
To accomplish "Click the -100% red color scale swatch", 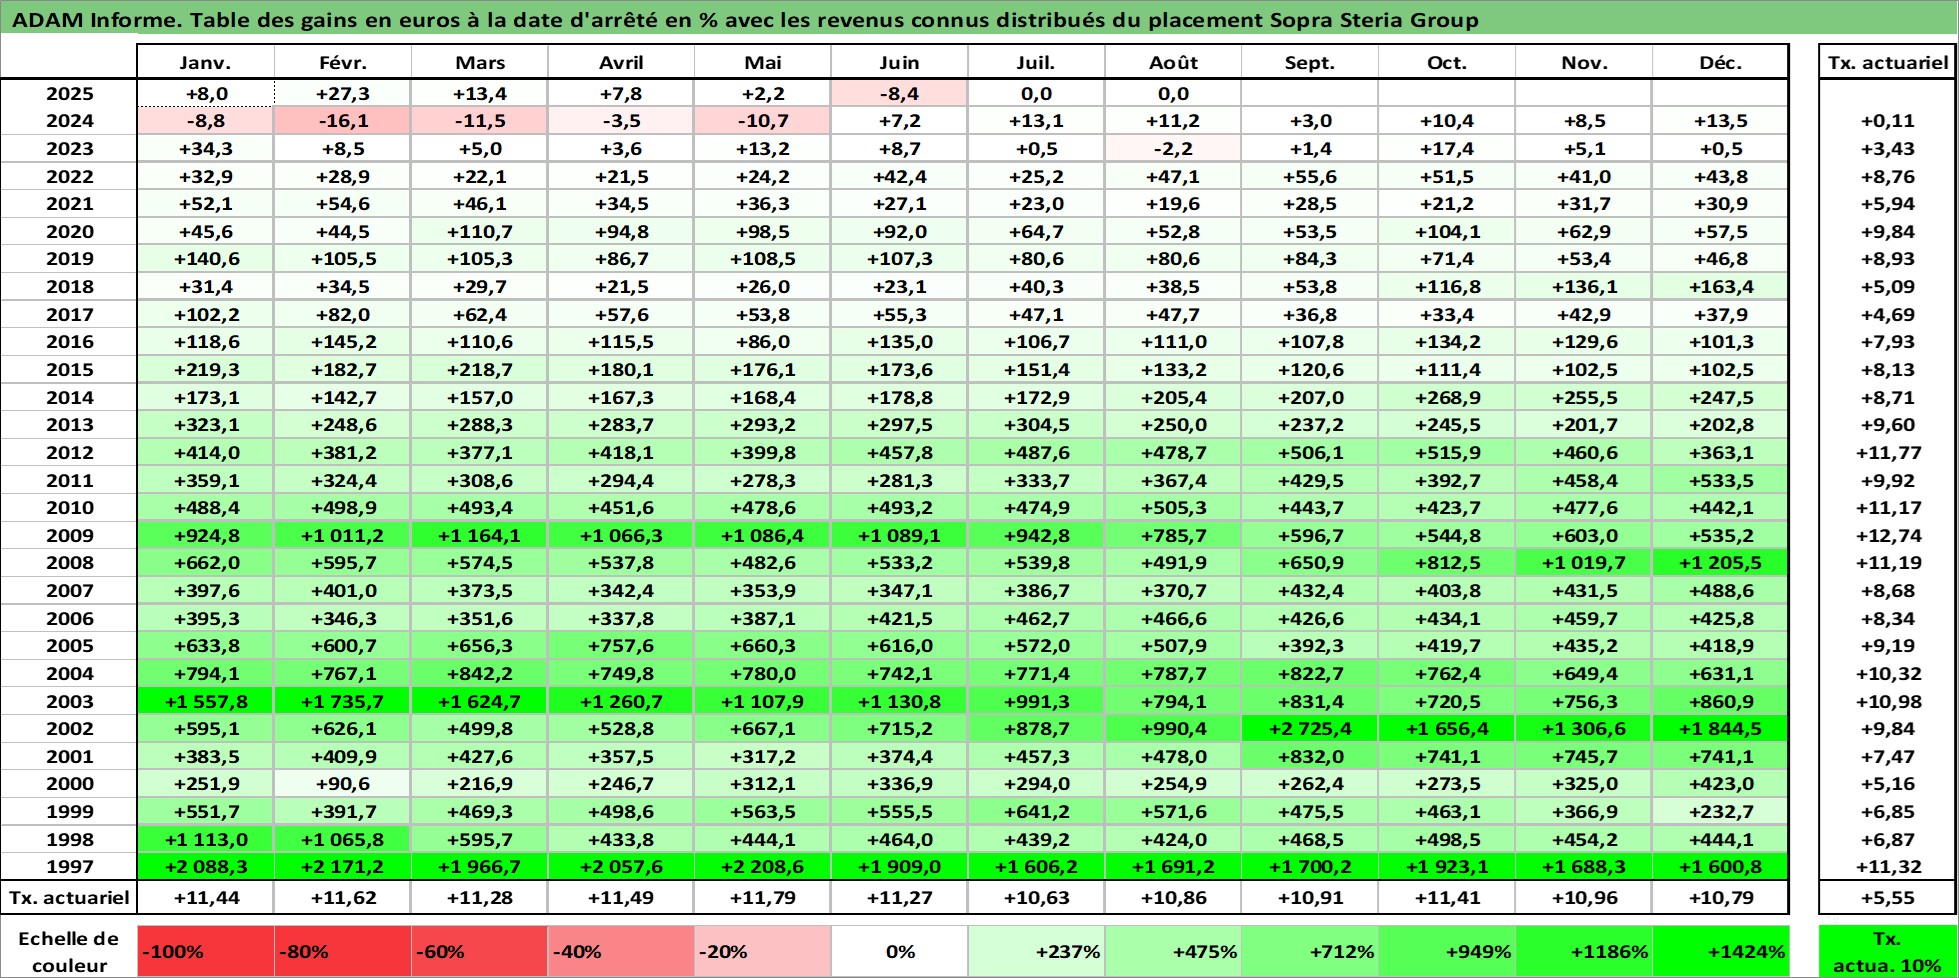I will pyautogui.click(x=205, y=951).
